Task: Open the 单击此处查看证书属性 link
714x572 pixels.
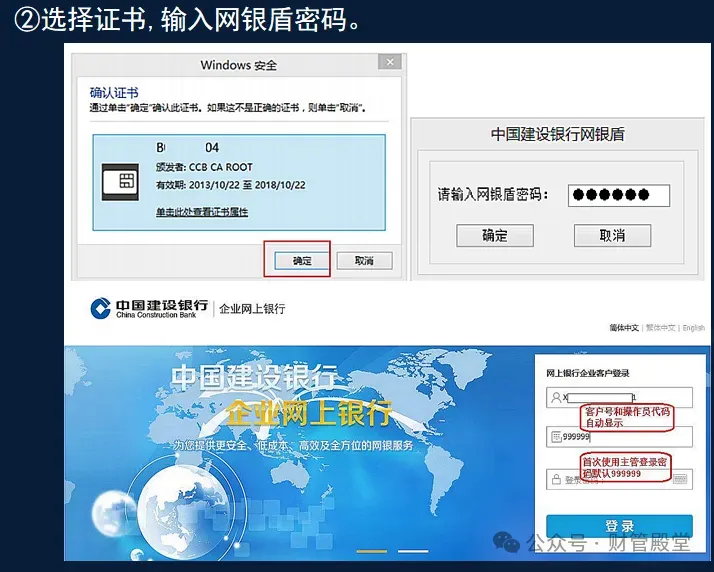Action: 202,212
